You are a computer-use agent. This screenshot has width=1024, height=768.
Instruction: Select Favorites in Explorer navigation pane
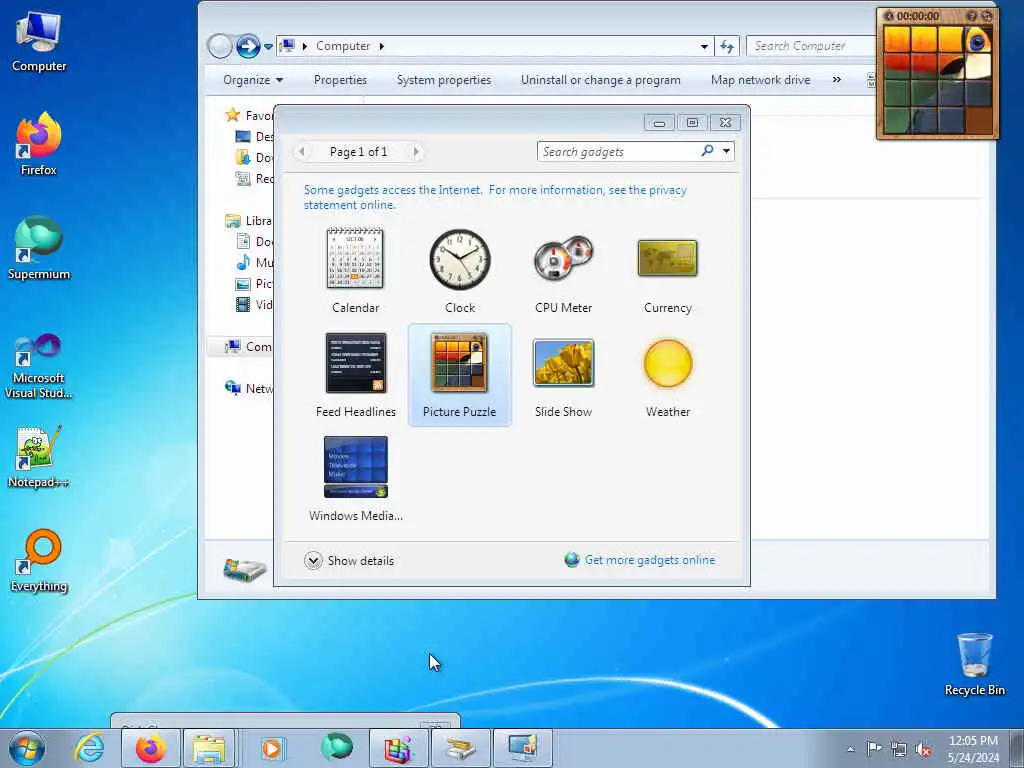249,116
